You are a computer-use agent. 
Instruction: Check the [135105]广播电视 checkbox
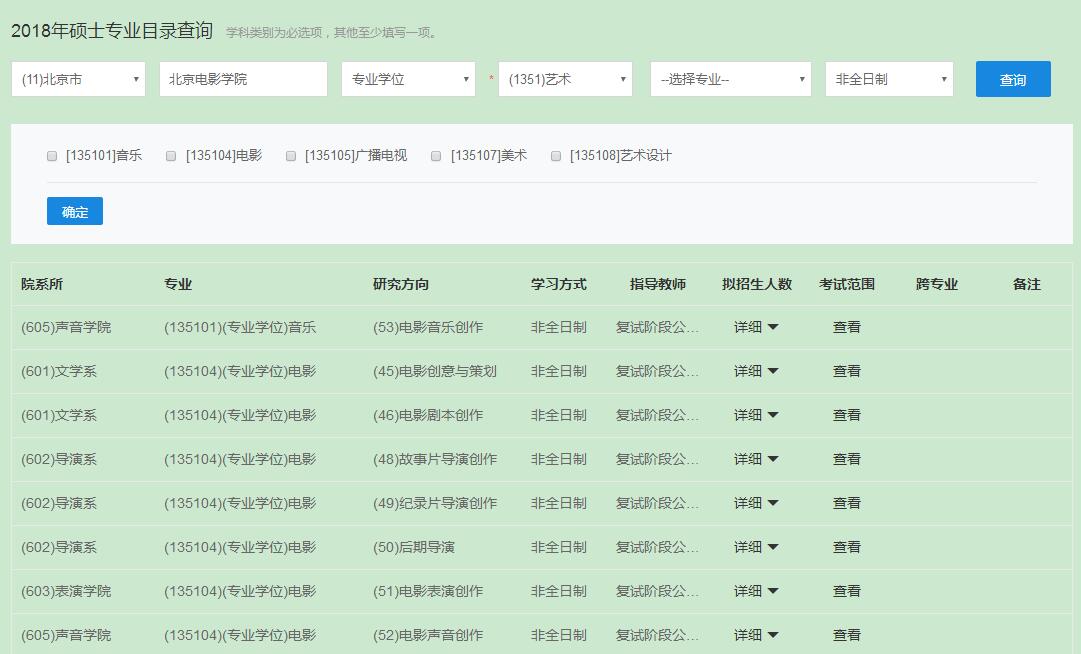tap(290, 155)
